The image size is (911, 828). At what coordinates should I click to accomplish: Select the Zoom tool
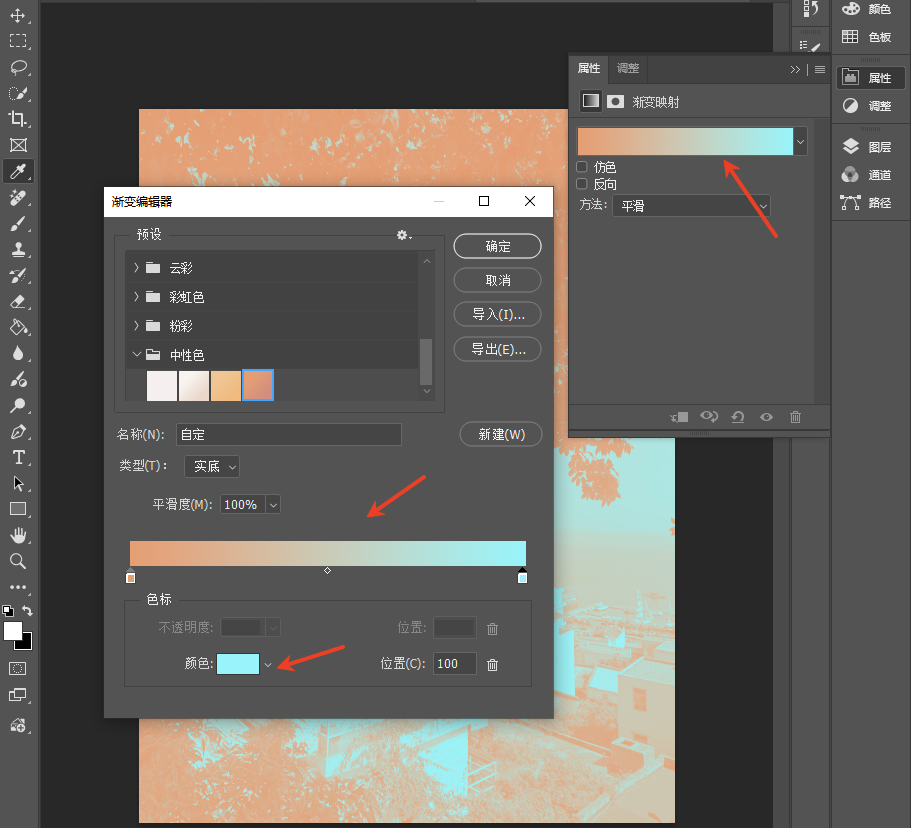pos(17,561)
